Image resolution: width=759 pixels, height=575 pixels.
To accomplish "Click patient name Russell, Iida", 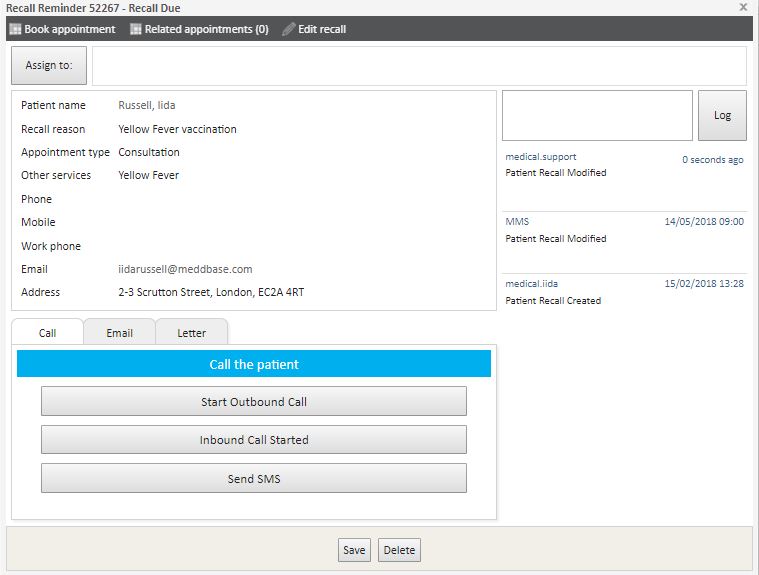I will (147, 106).
